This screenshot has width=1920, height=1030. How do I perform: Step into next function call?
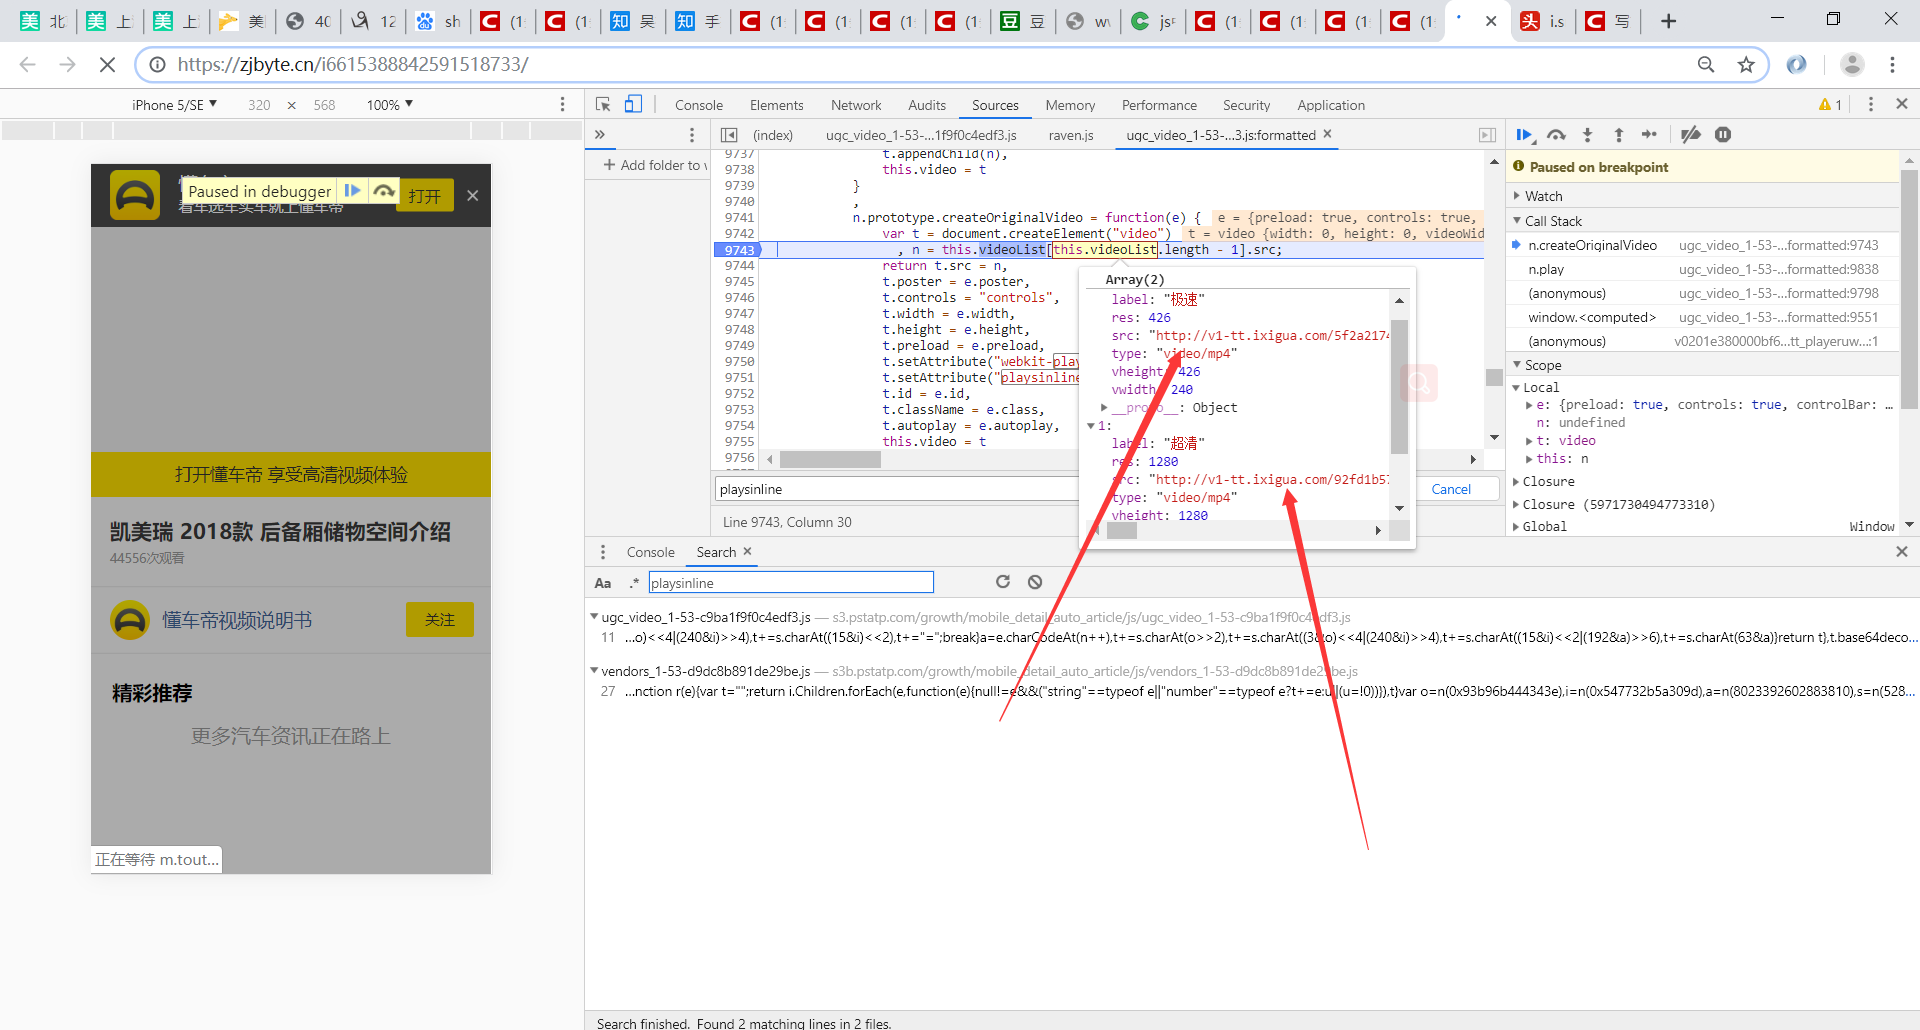pyautogui.click(x=1587, y=135)
